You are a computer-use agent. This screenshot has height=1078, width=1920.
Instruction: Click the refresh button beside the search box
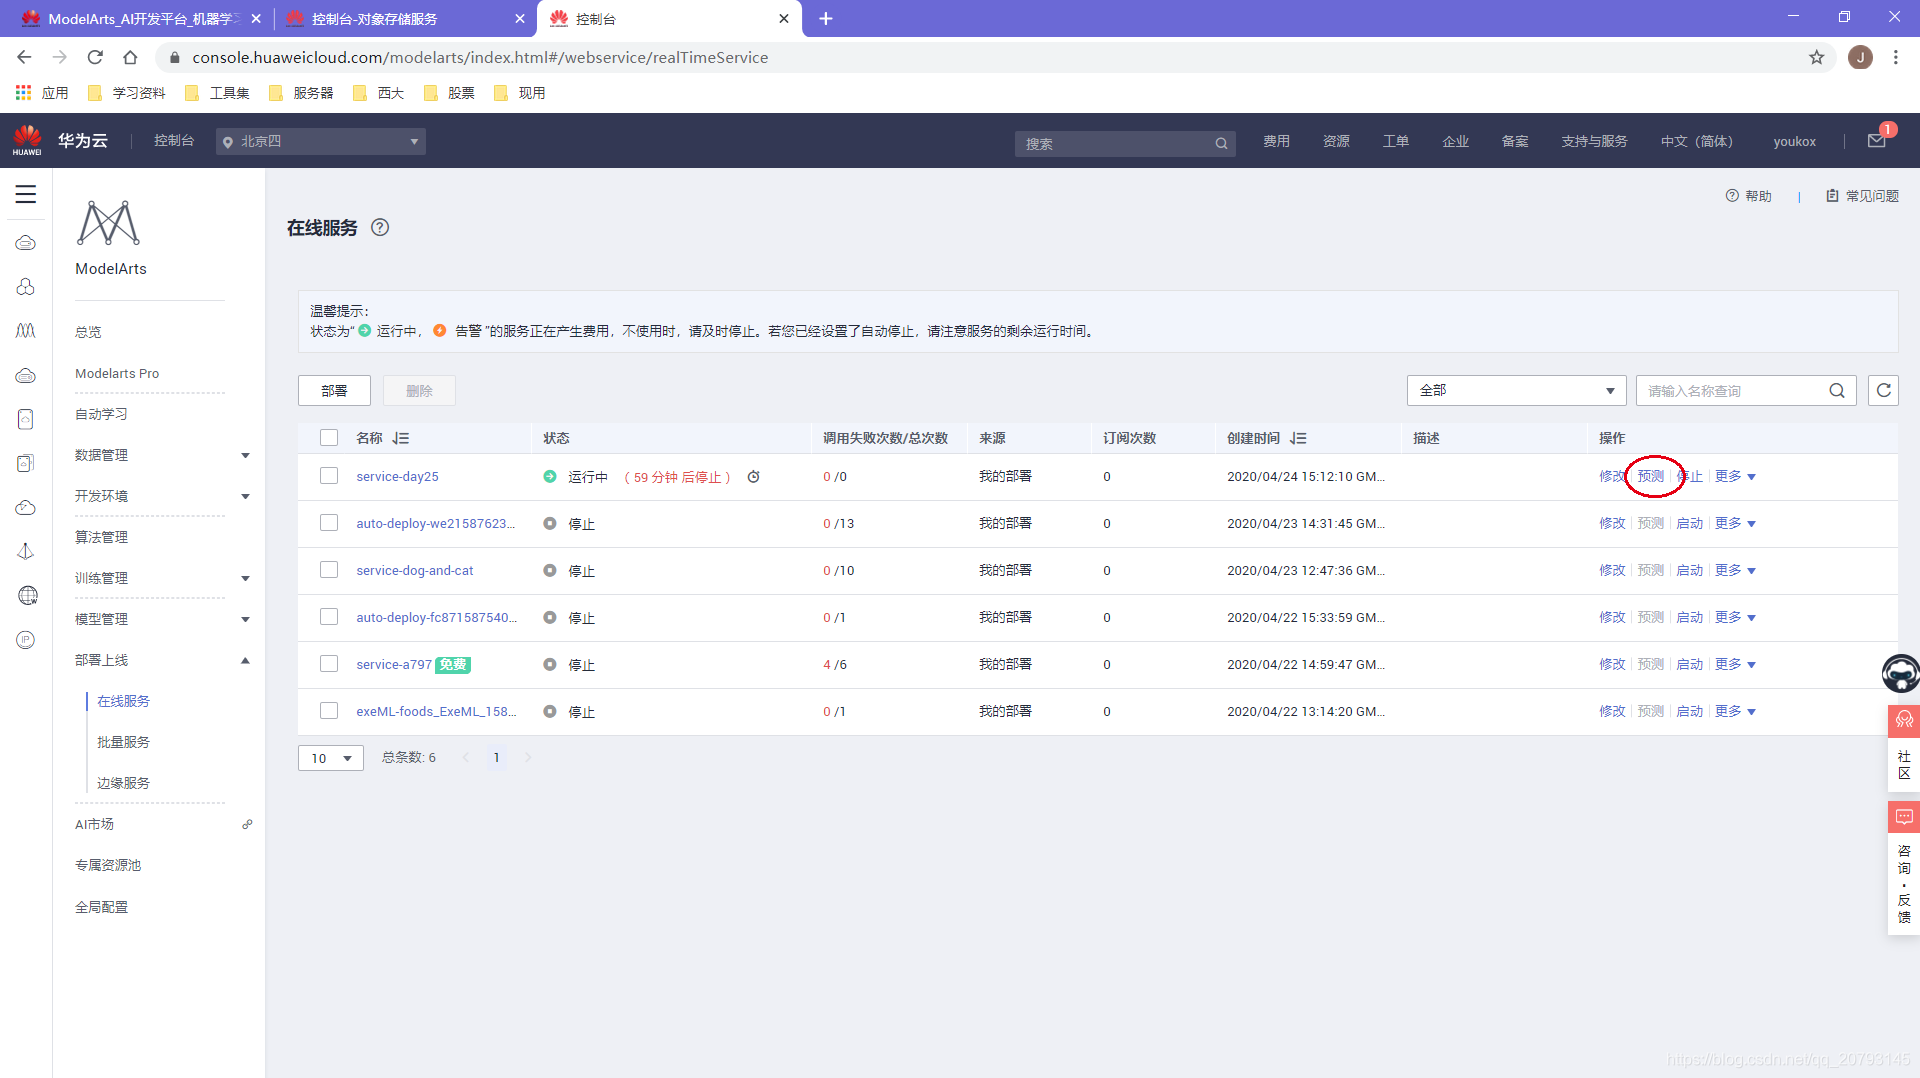pyautogui.click(x=1883, y=390)
